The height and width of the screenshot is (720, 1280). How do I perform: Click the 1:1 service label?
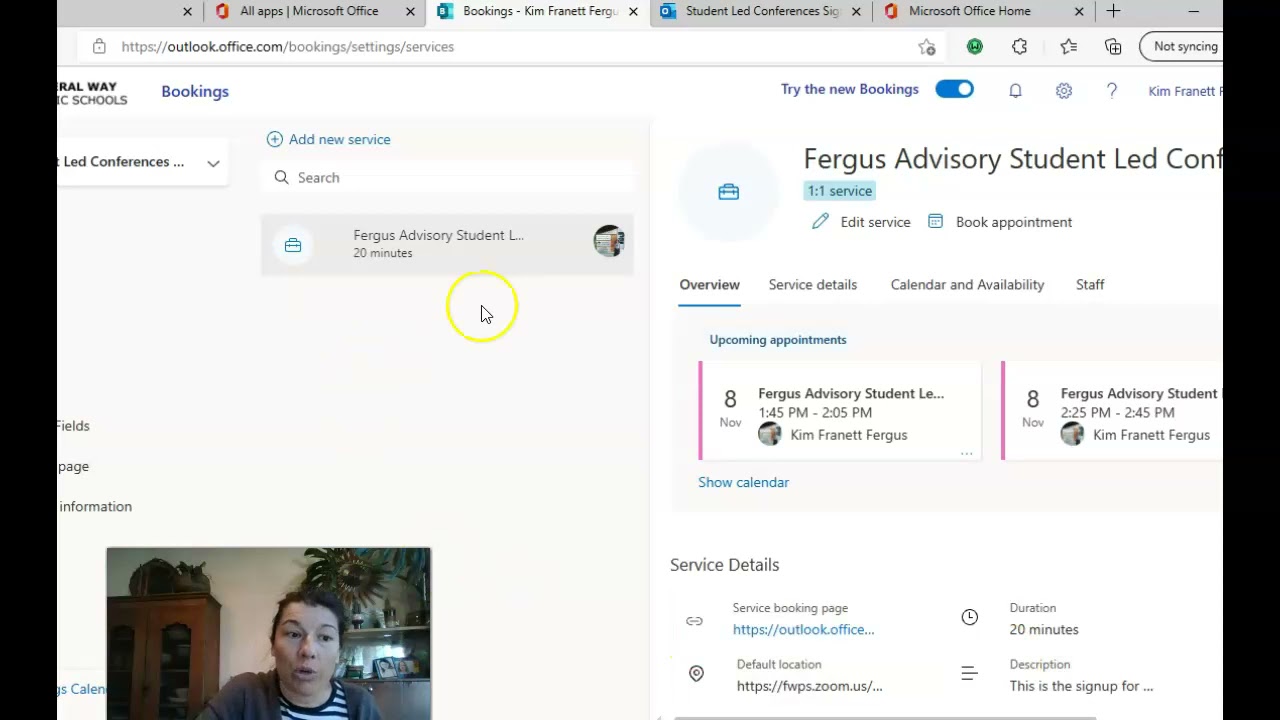pyautogui.click(x=840, y=191)
